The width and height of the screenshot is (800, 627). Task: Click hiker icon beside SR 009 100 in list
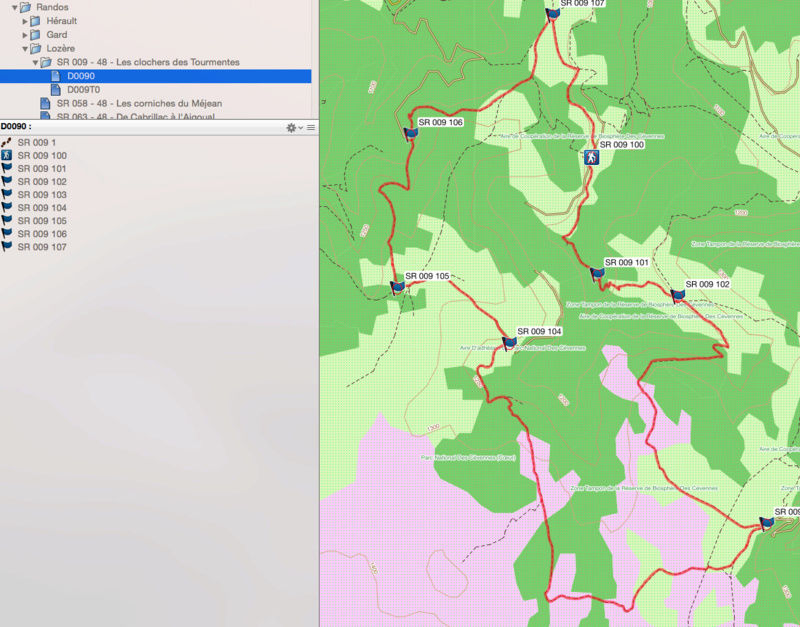coord(6,155)
